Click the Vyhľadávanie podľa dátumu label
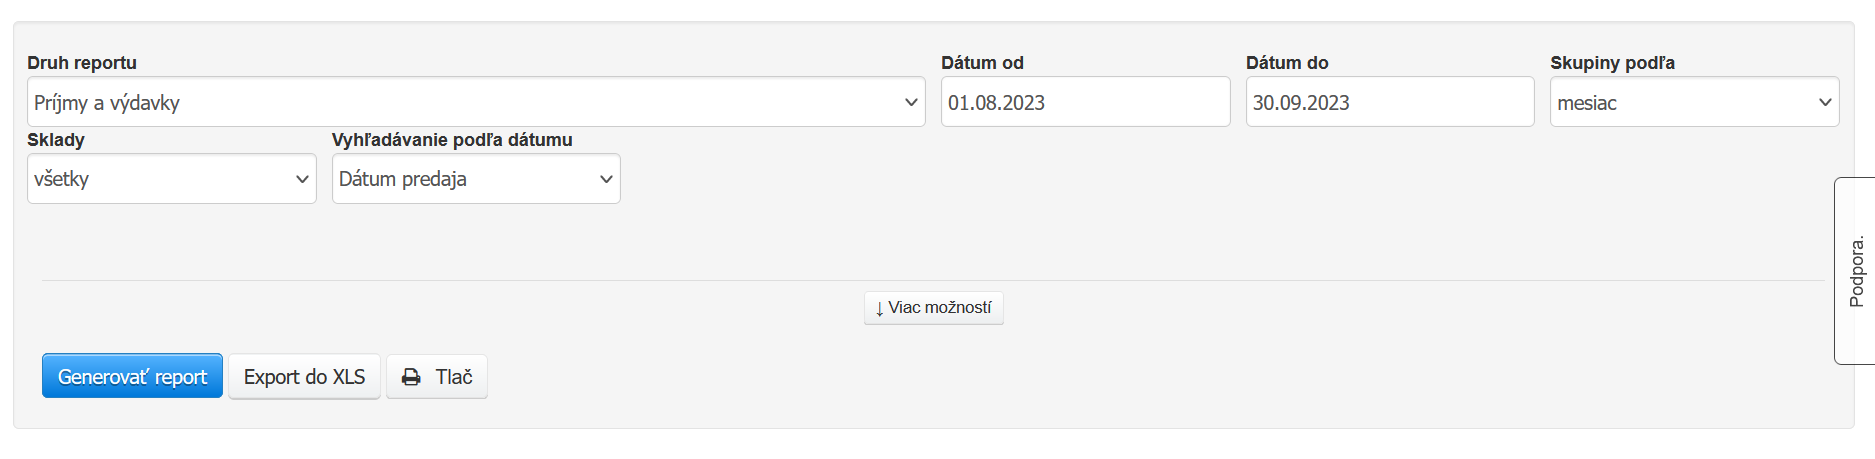 [x=452, y=140]
